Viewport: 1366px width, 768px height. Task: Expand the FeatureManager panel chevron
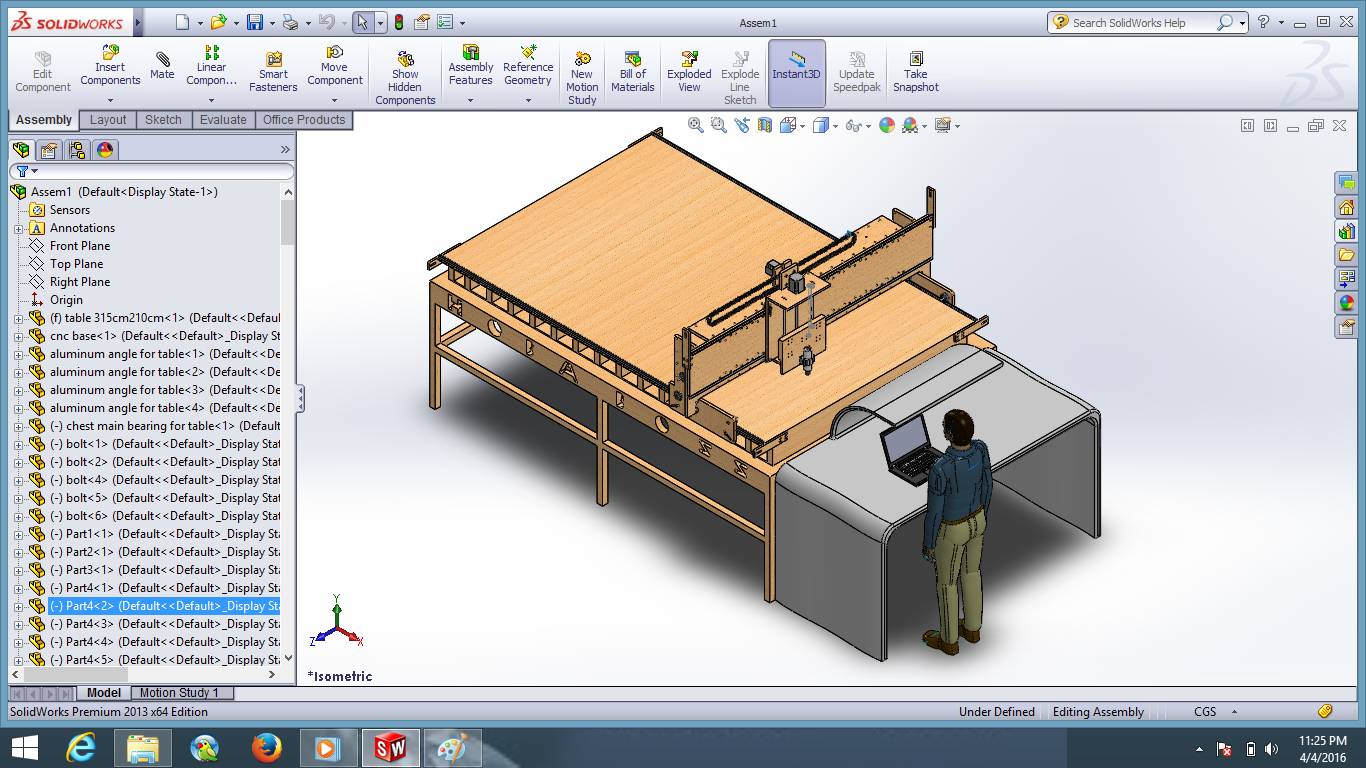[285, 150]
